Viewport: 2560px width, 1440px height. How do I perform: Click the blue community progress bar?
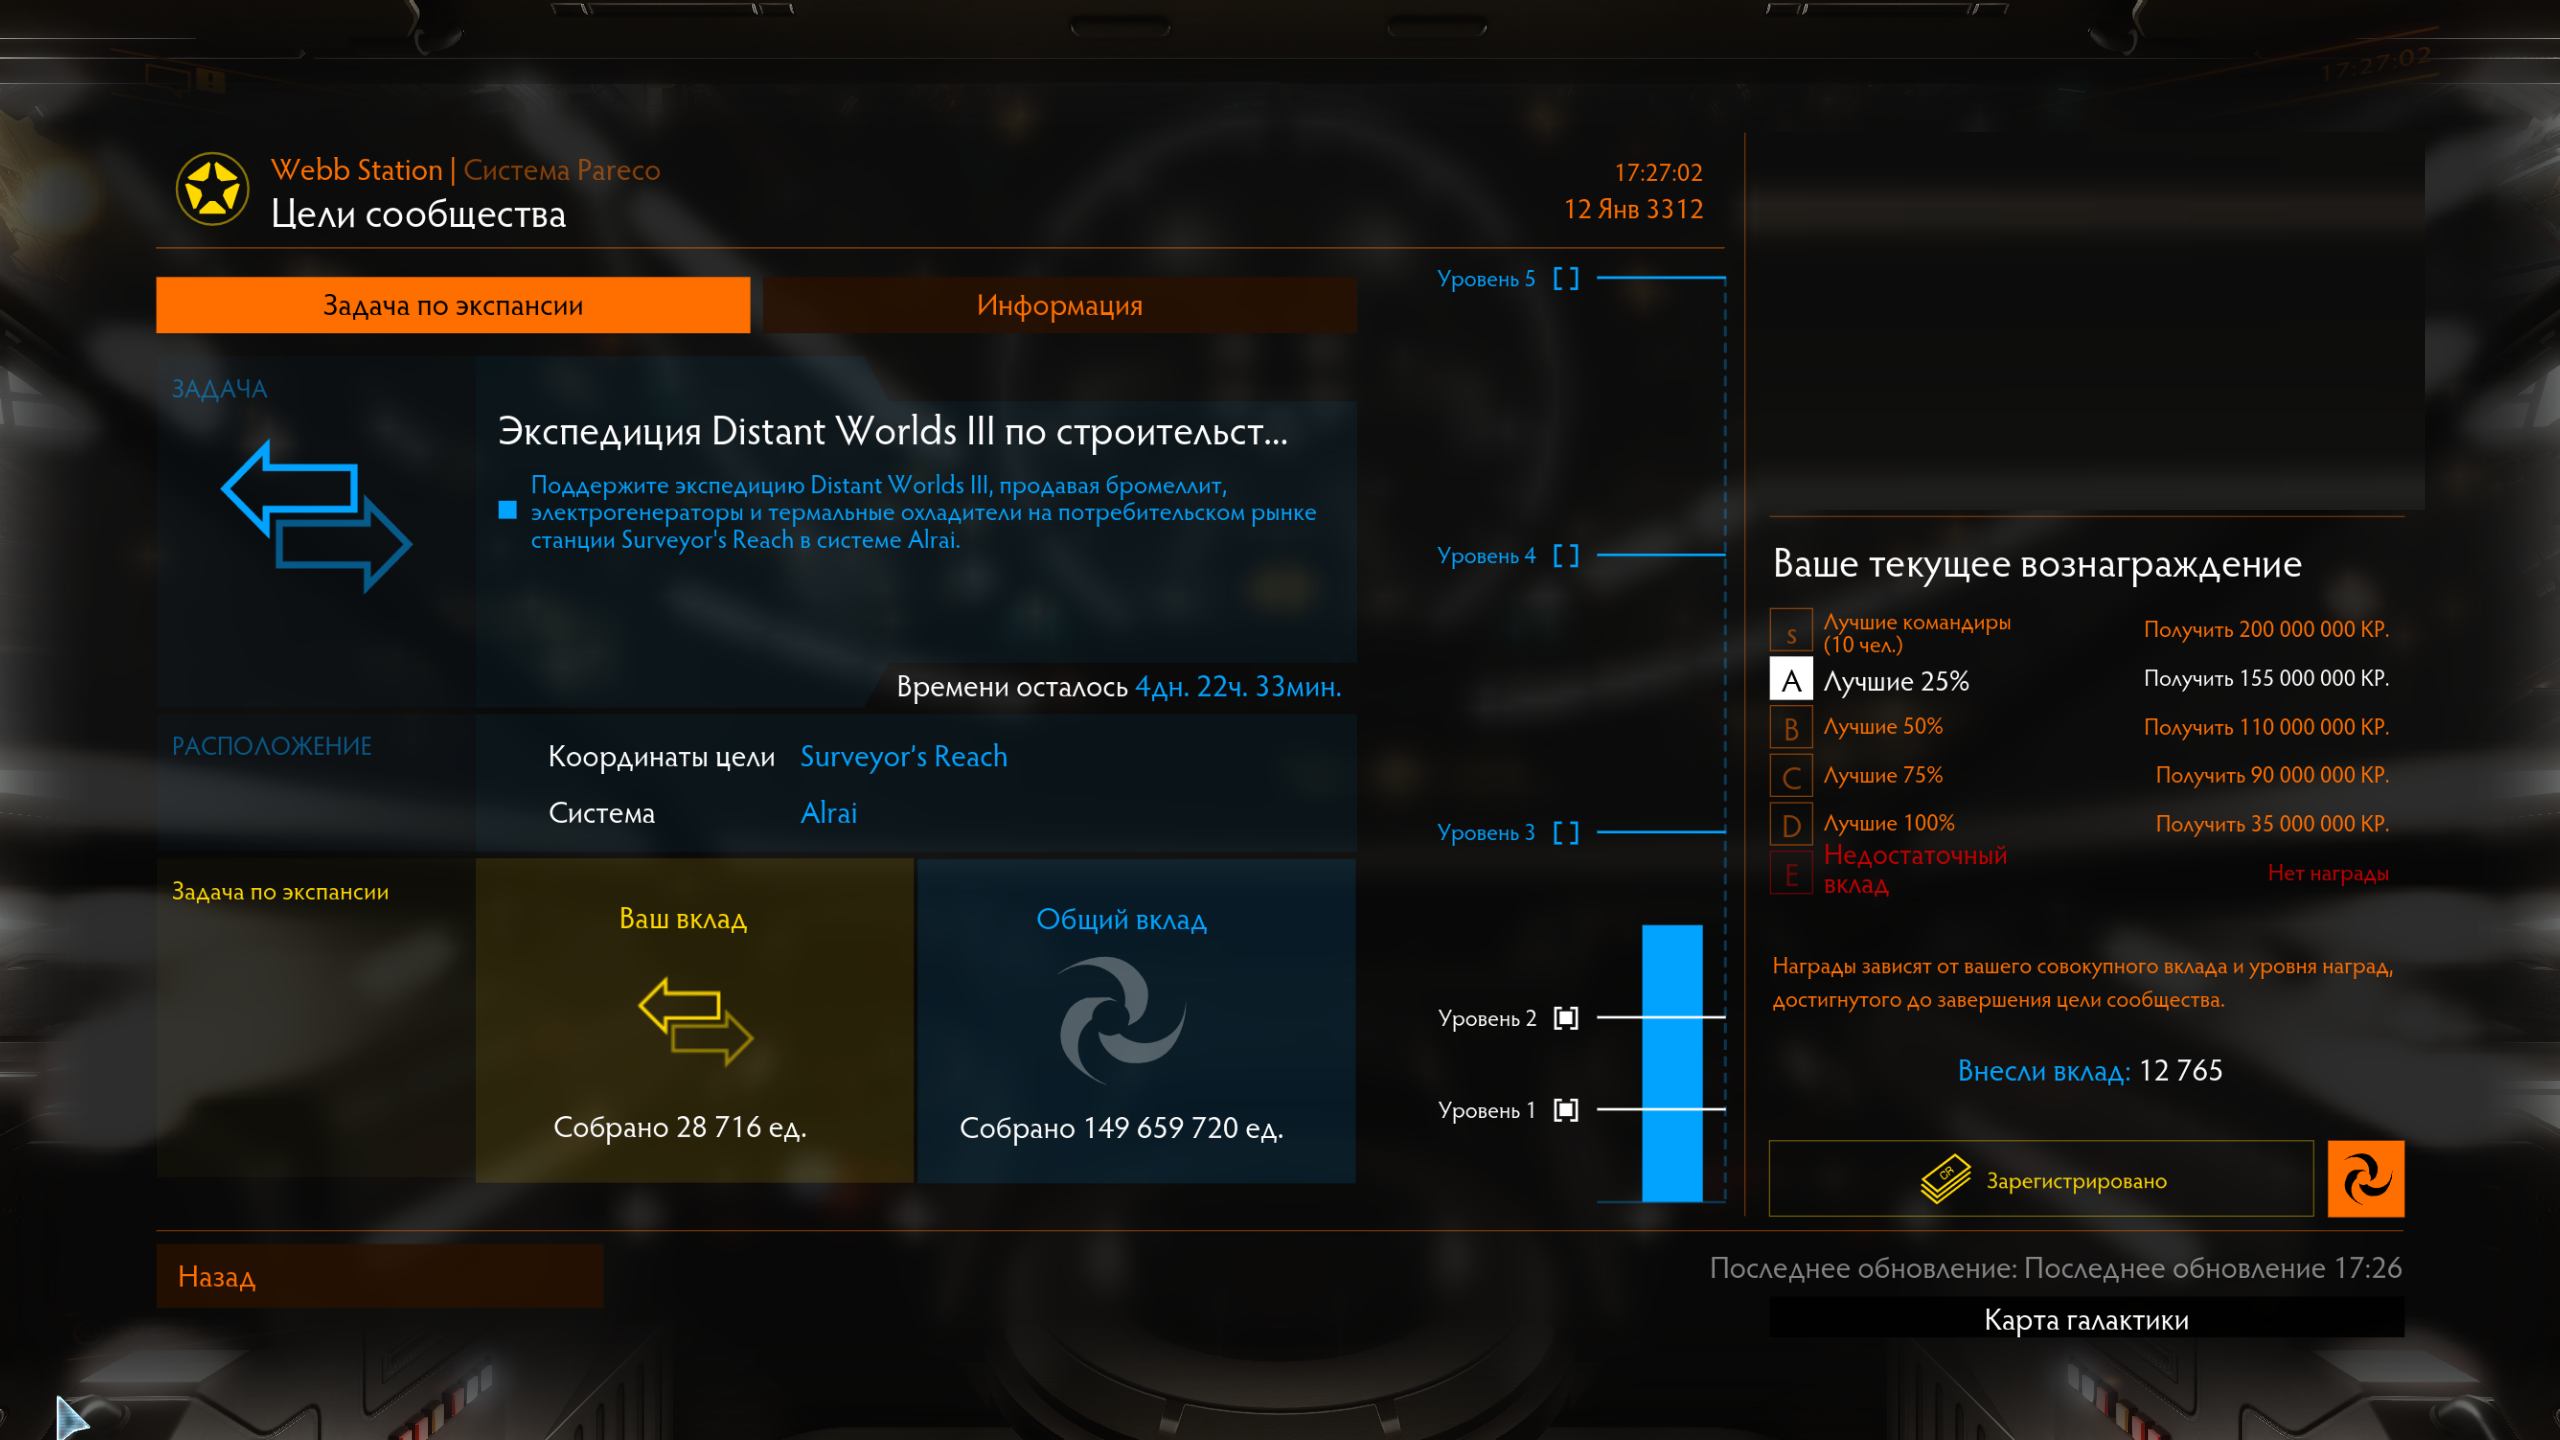click(x=1671, y=1062)
